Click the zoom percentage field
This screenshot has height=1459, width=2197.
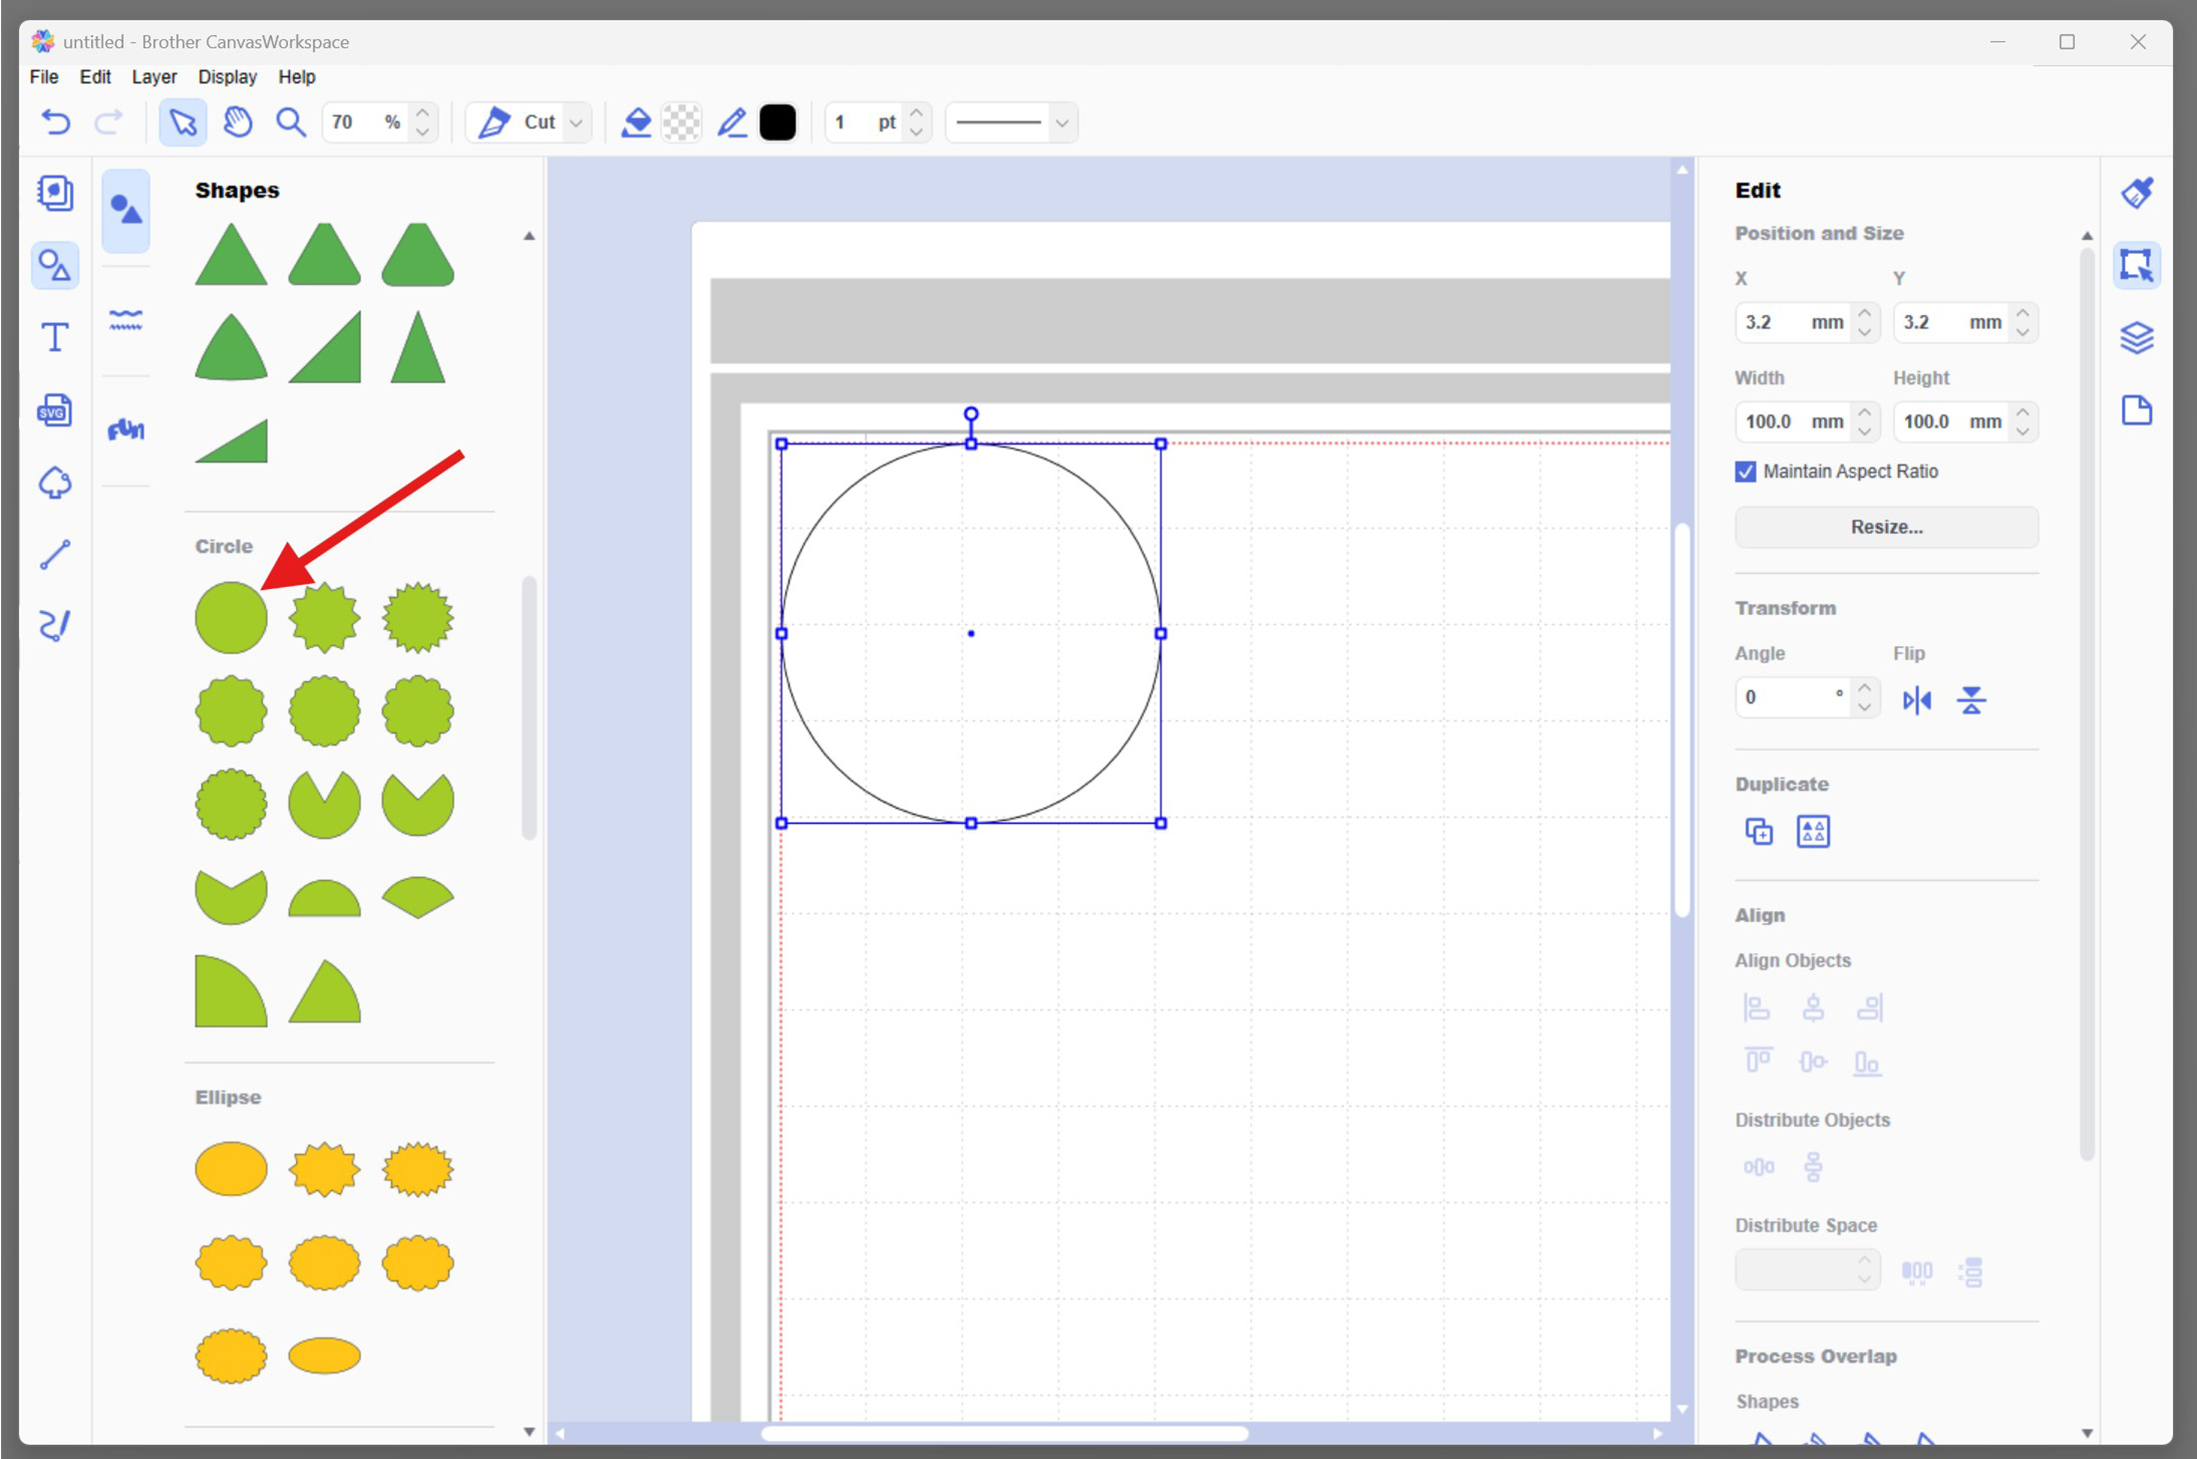(x=366, y=122)
